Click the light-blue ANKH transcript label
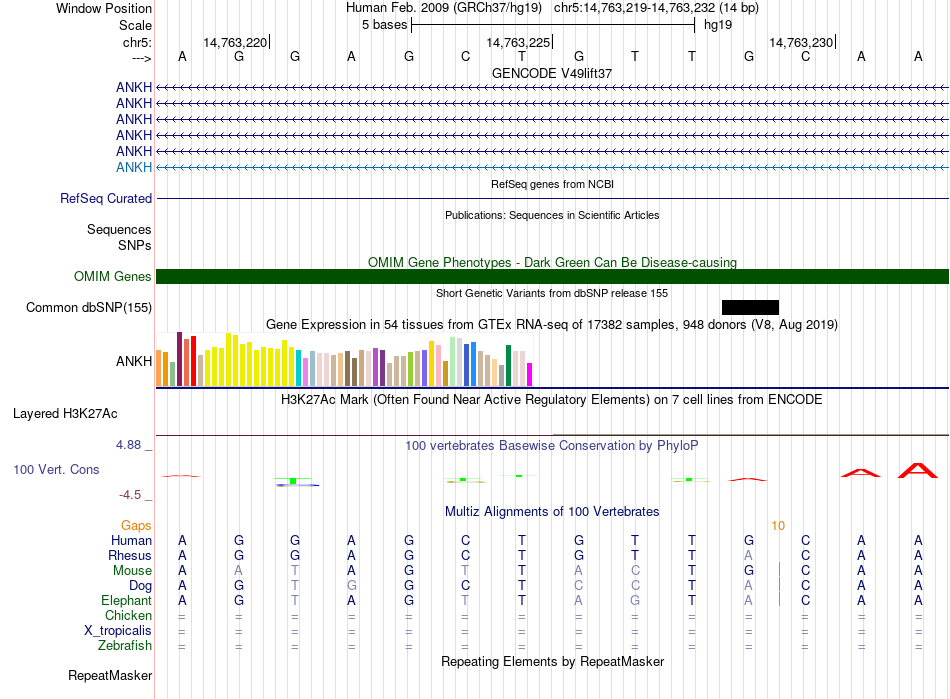The image size is (950, 699). coord(134,167)
